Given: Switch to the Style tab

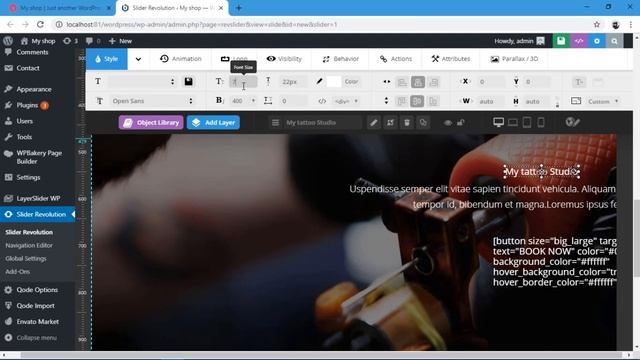Looking at the screenshot, I should pyautogui.click(x=107, y=59).
